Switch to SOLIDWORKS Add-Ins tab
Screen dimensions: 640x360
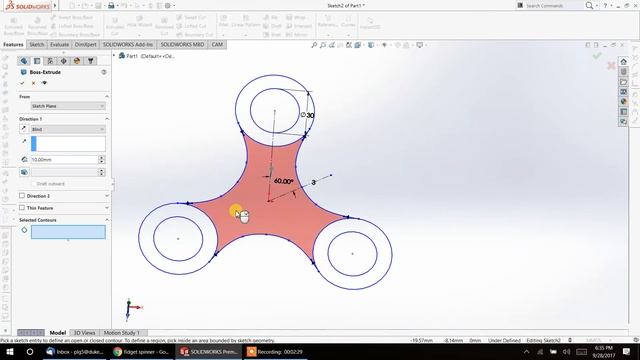click(x=128, y=44)
